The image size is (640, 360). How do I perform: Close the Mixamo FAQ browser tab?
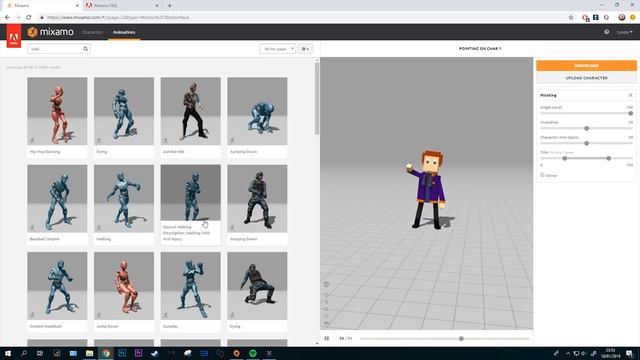(157, 6)
